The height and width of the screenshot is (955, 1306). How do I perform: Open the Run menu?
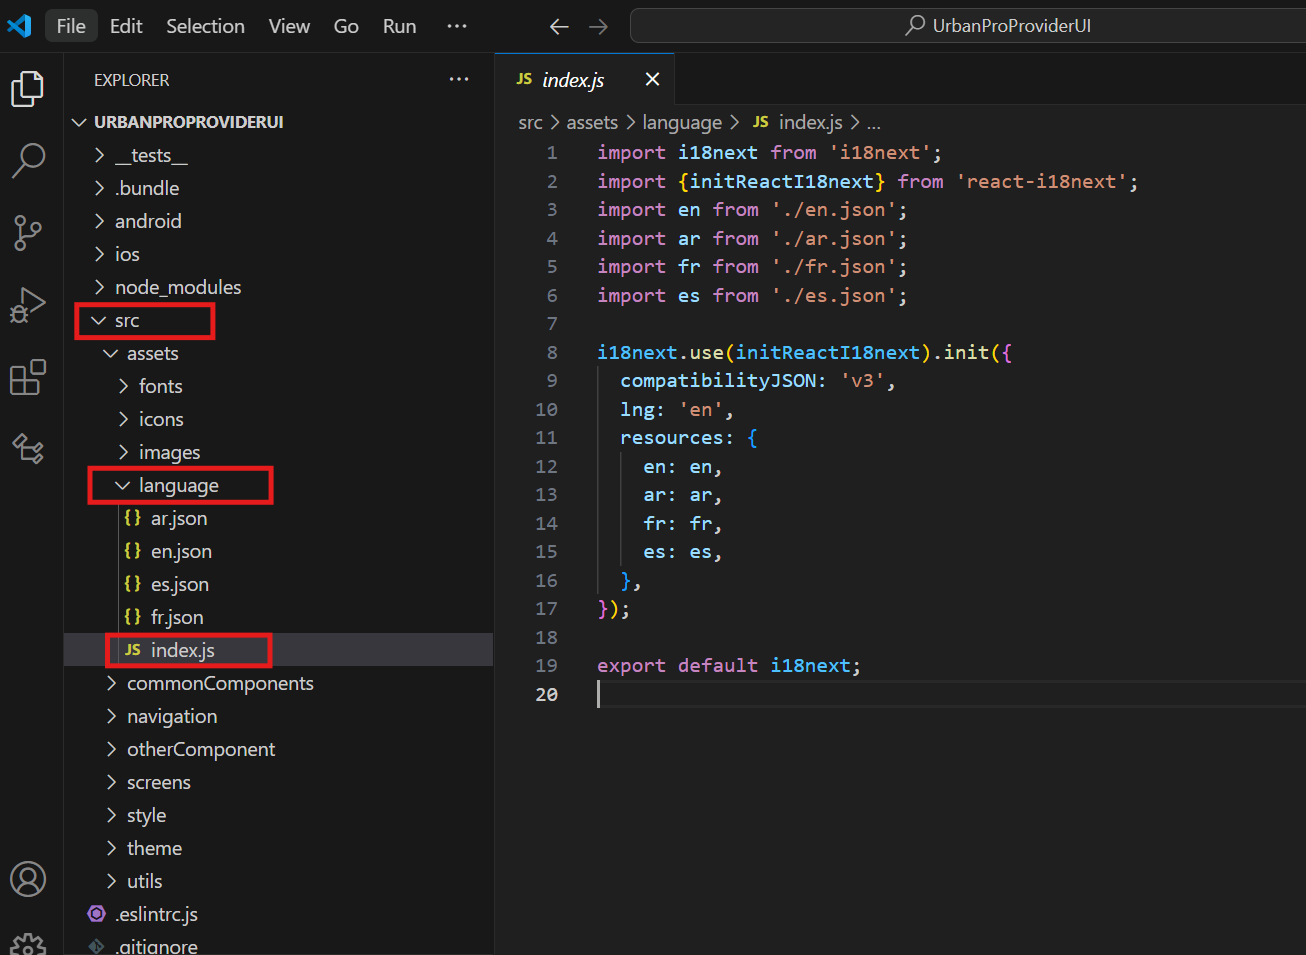coord(399,26)
